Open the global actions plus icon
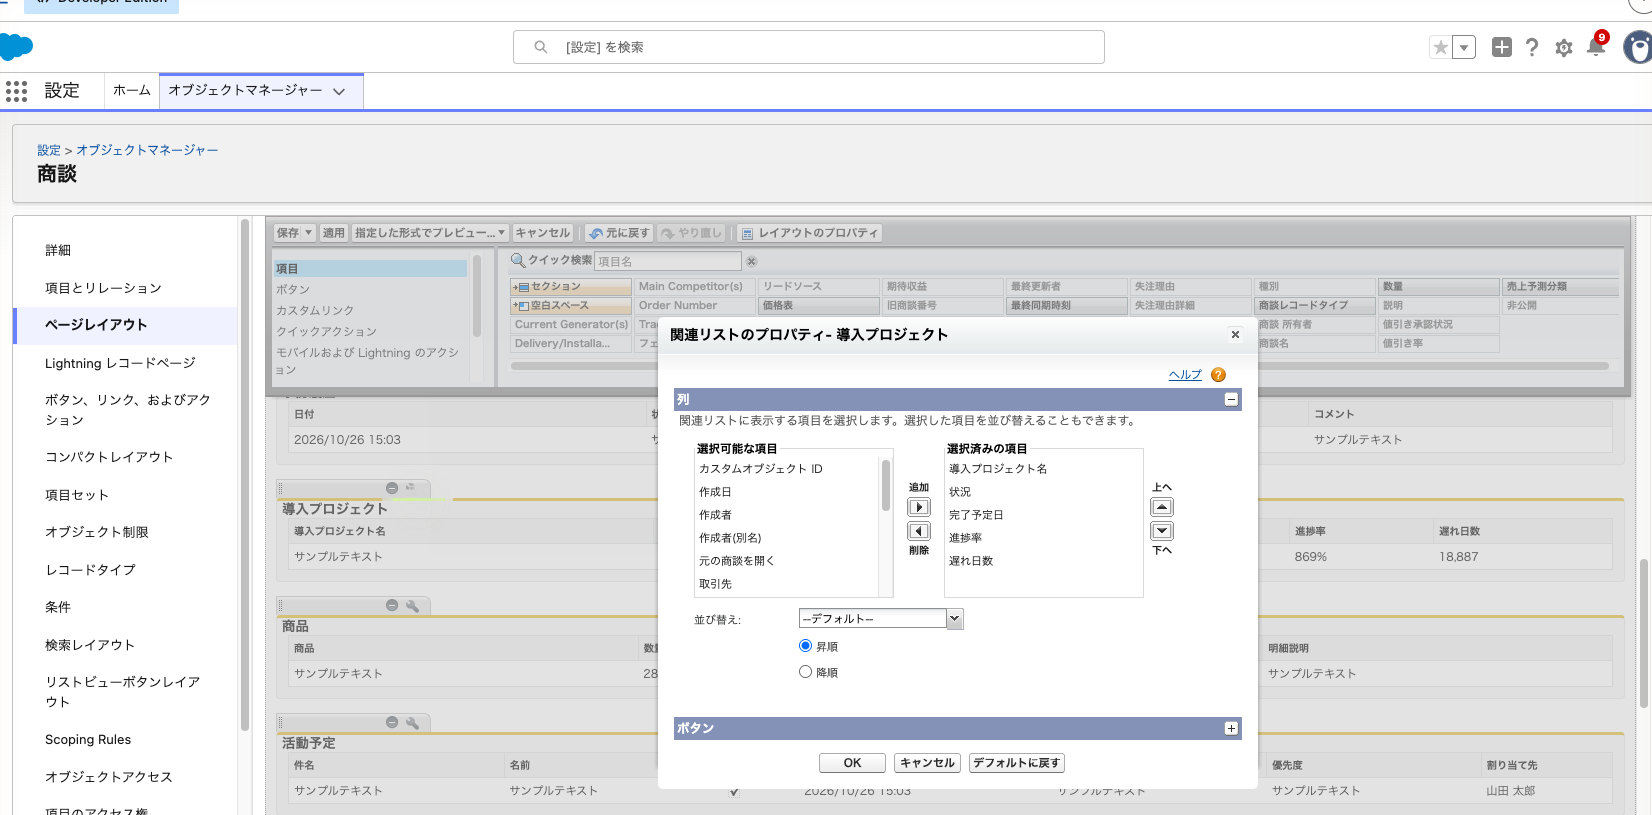Screen dimensions: 1652x815 point(1501,47)
